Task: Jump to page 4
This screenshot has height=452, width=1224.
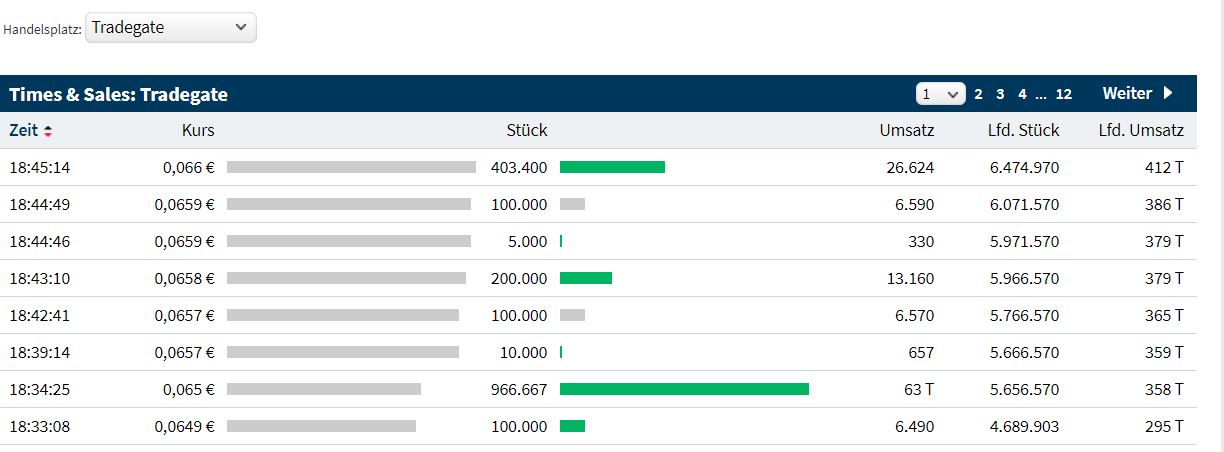Action: point(1022,94)
